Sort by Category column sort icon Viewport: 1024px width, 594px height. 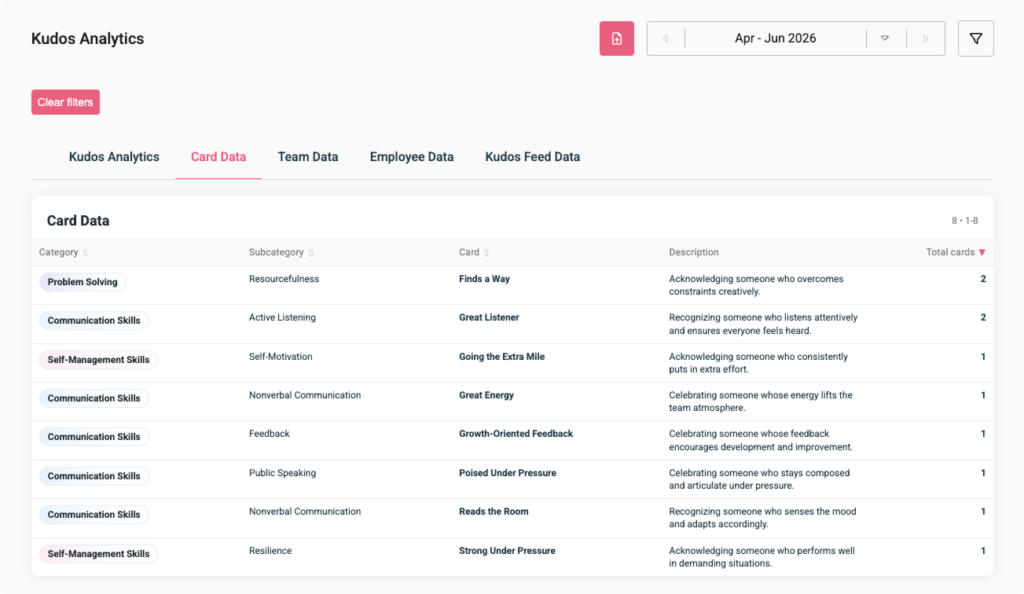tap(86, 253)
